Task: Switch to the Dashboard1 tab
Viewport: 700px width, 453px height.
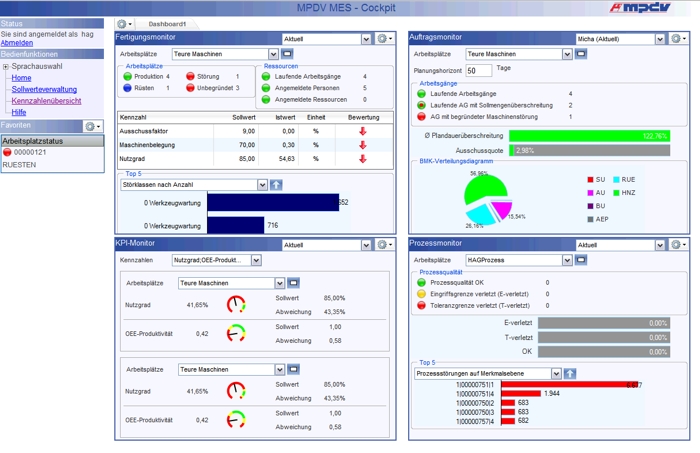Action: tap(167, 24)
